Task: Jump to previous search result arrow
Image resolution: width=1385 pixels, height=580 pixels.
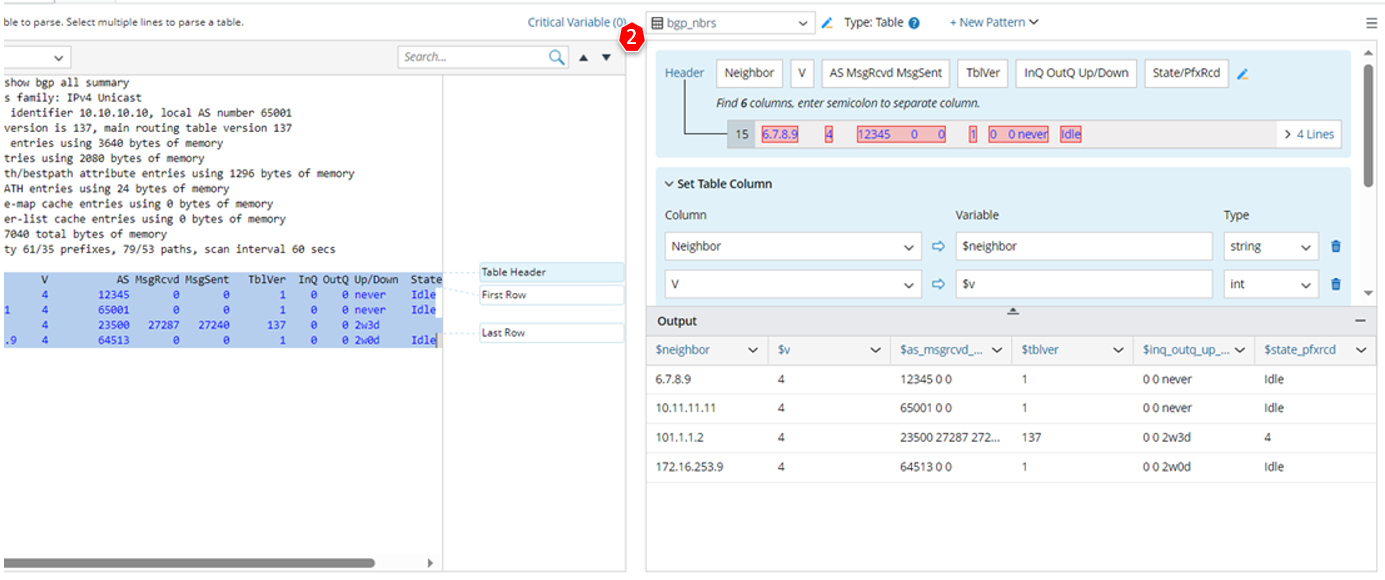Action: click(584, 58)
